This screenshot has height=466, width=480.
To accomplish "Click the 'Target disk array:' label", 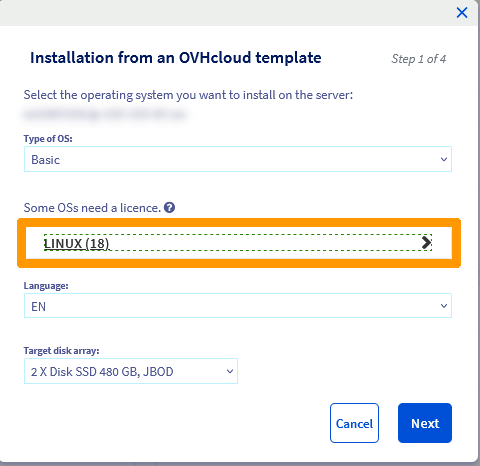I will [61, 351].
